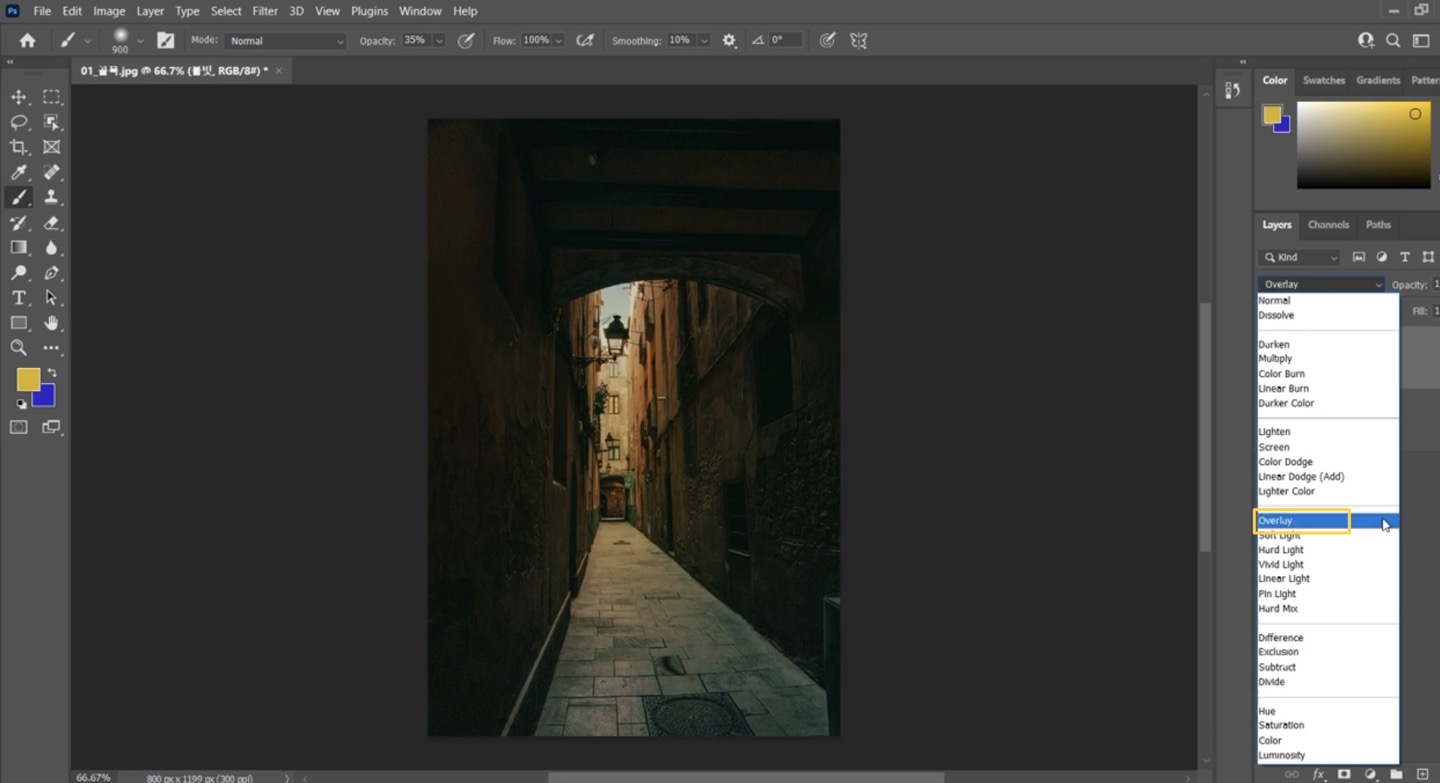Choose Soft Light blend mode

coord(1280,536)
